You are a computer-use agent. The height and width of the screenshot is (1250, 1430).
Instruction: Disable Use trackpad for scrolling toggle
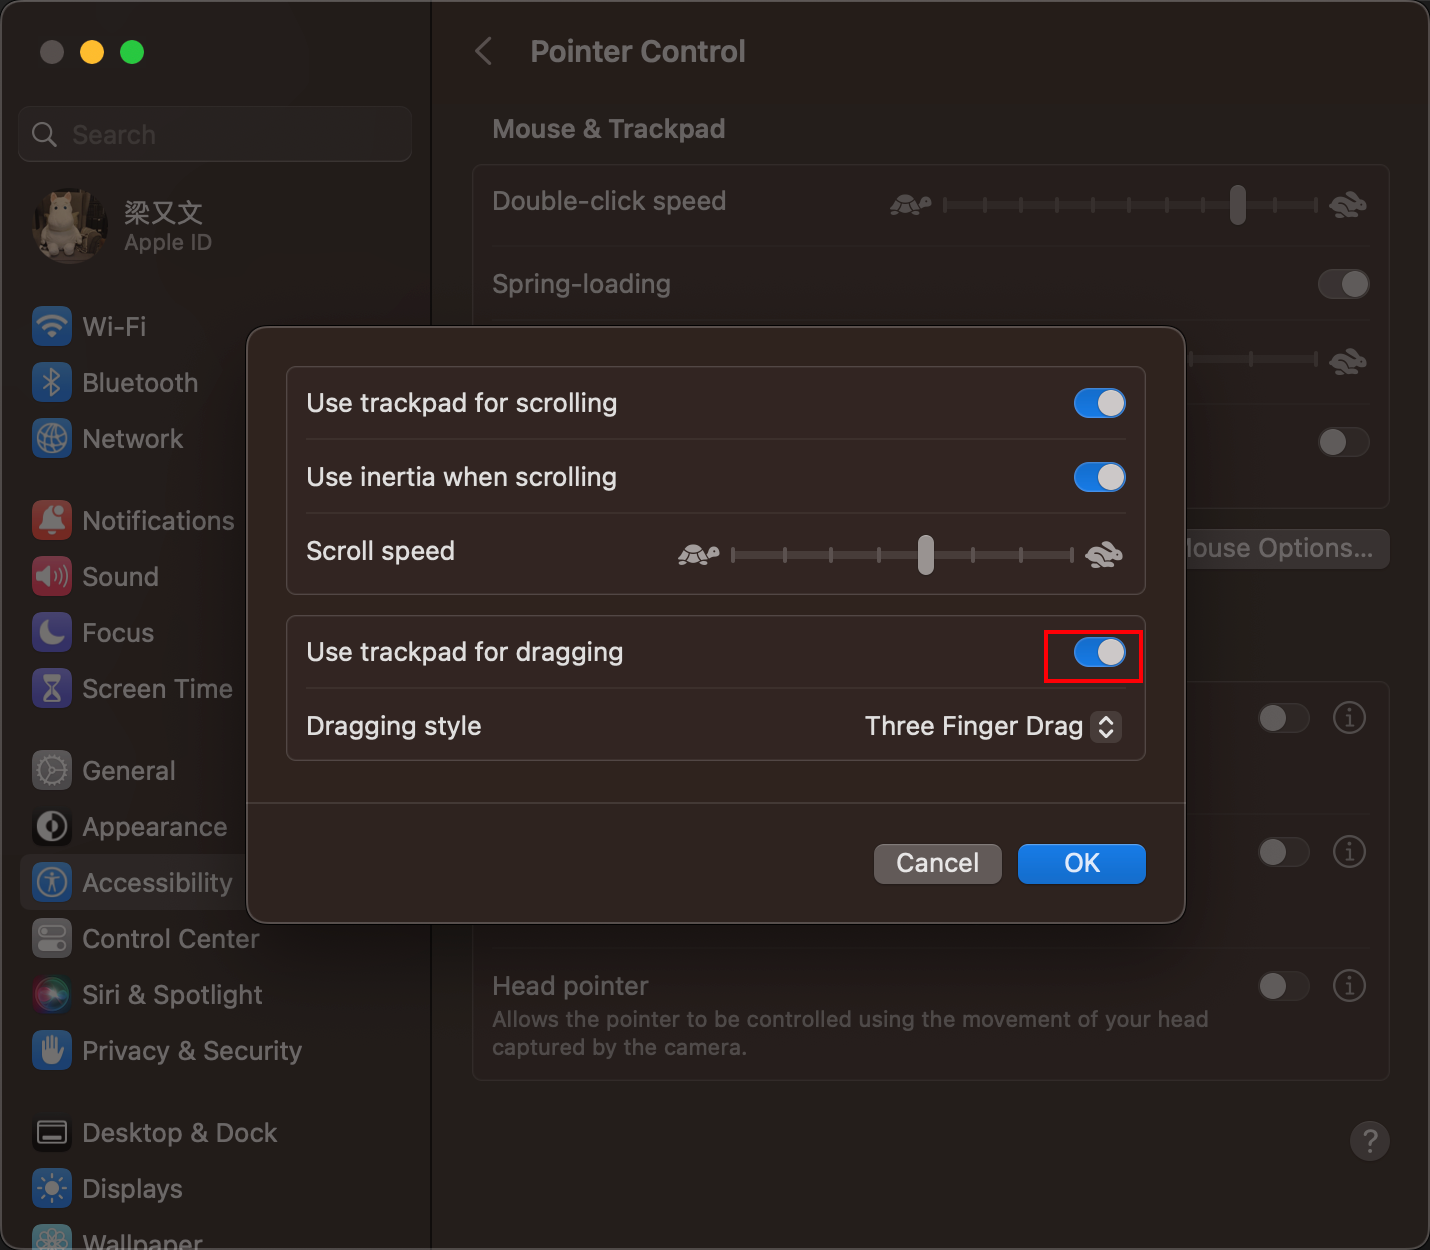1100,403
